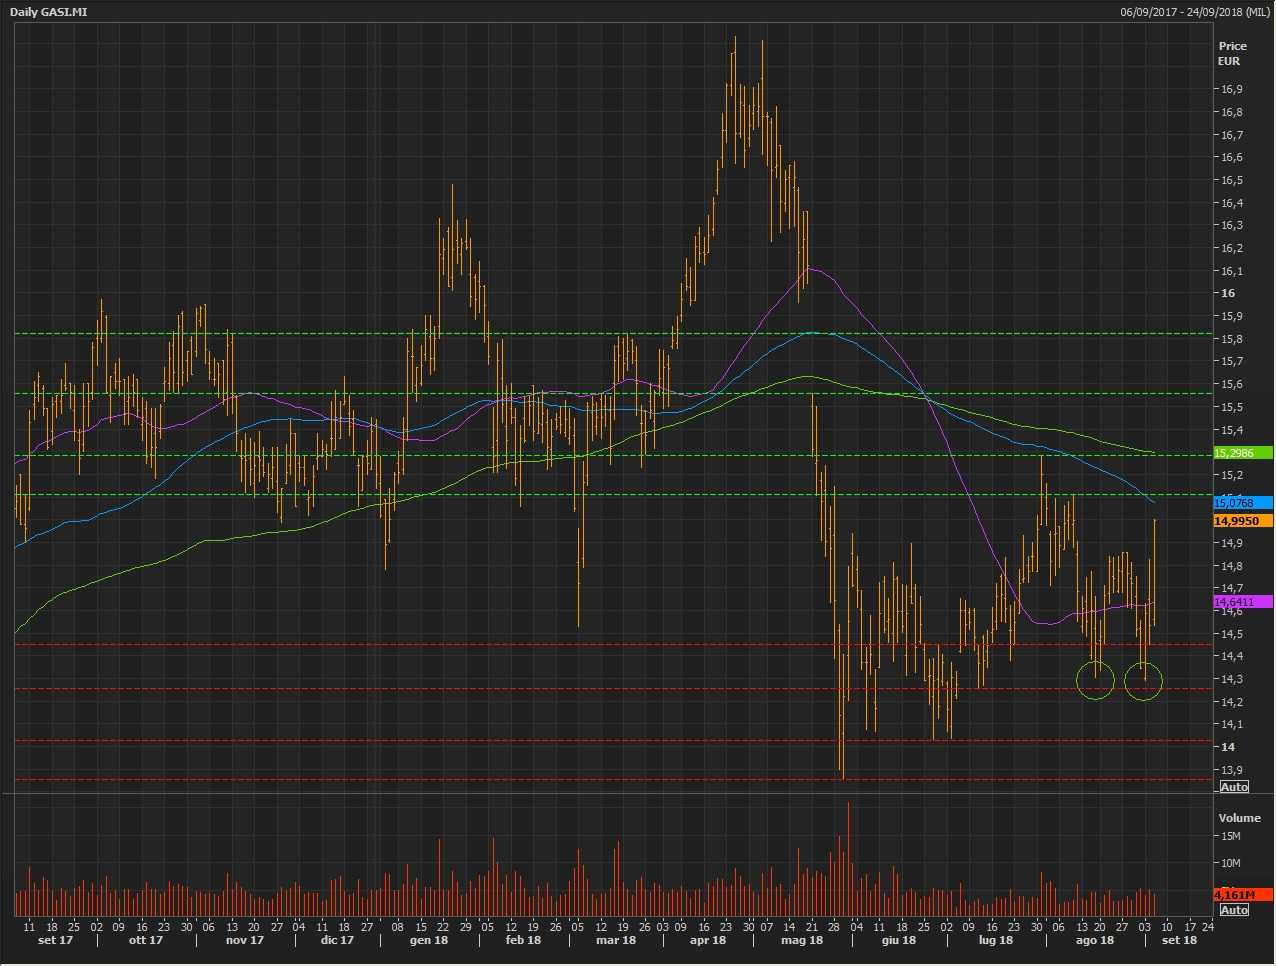Open the date range 06/09/2017 - 24/09/2018

pyautogui.click(x=1195, y=12)
